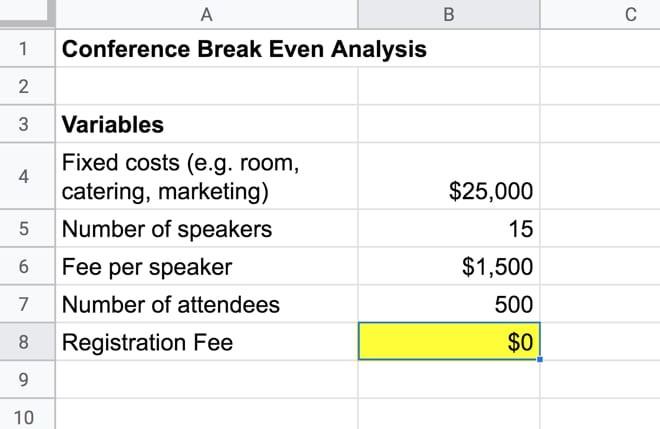Click the Variables heading cell
660x429 pixels.
(x=206, y=125)
